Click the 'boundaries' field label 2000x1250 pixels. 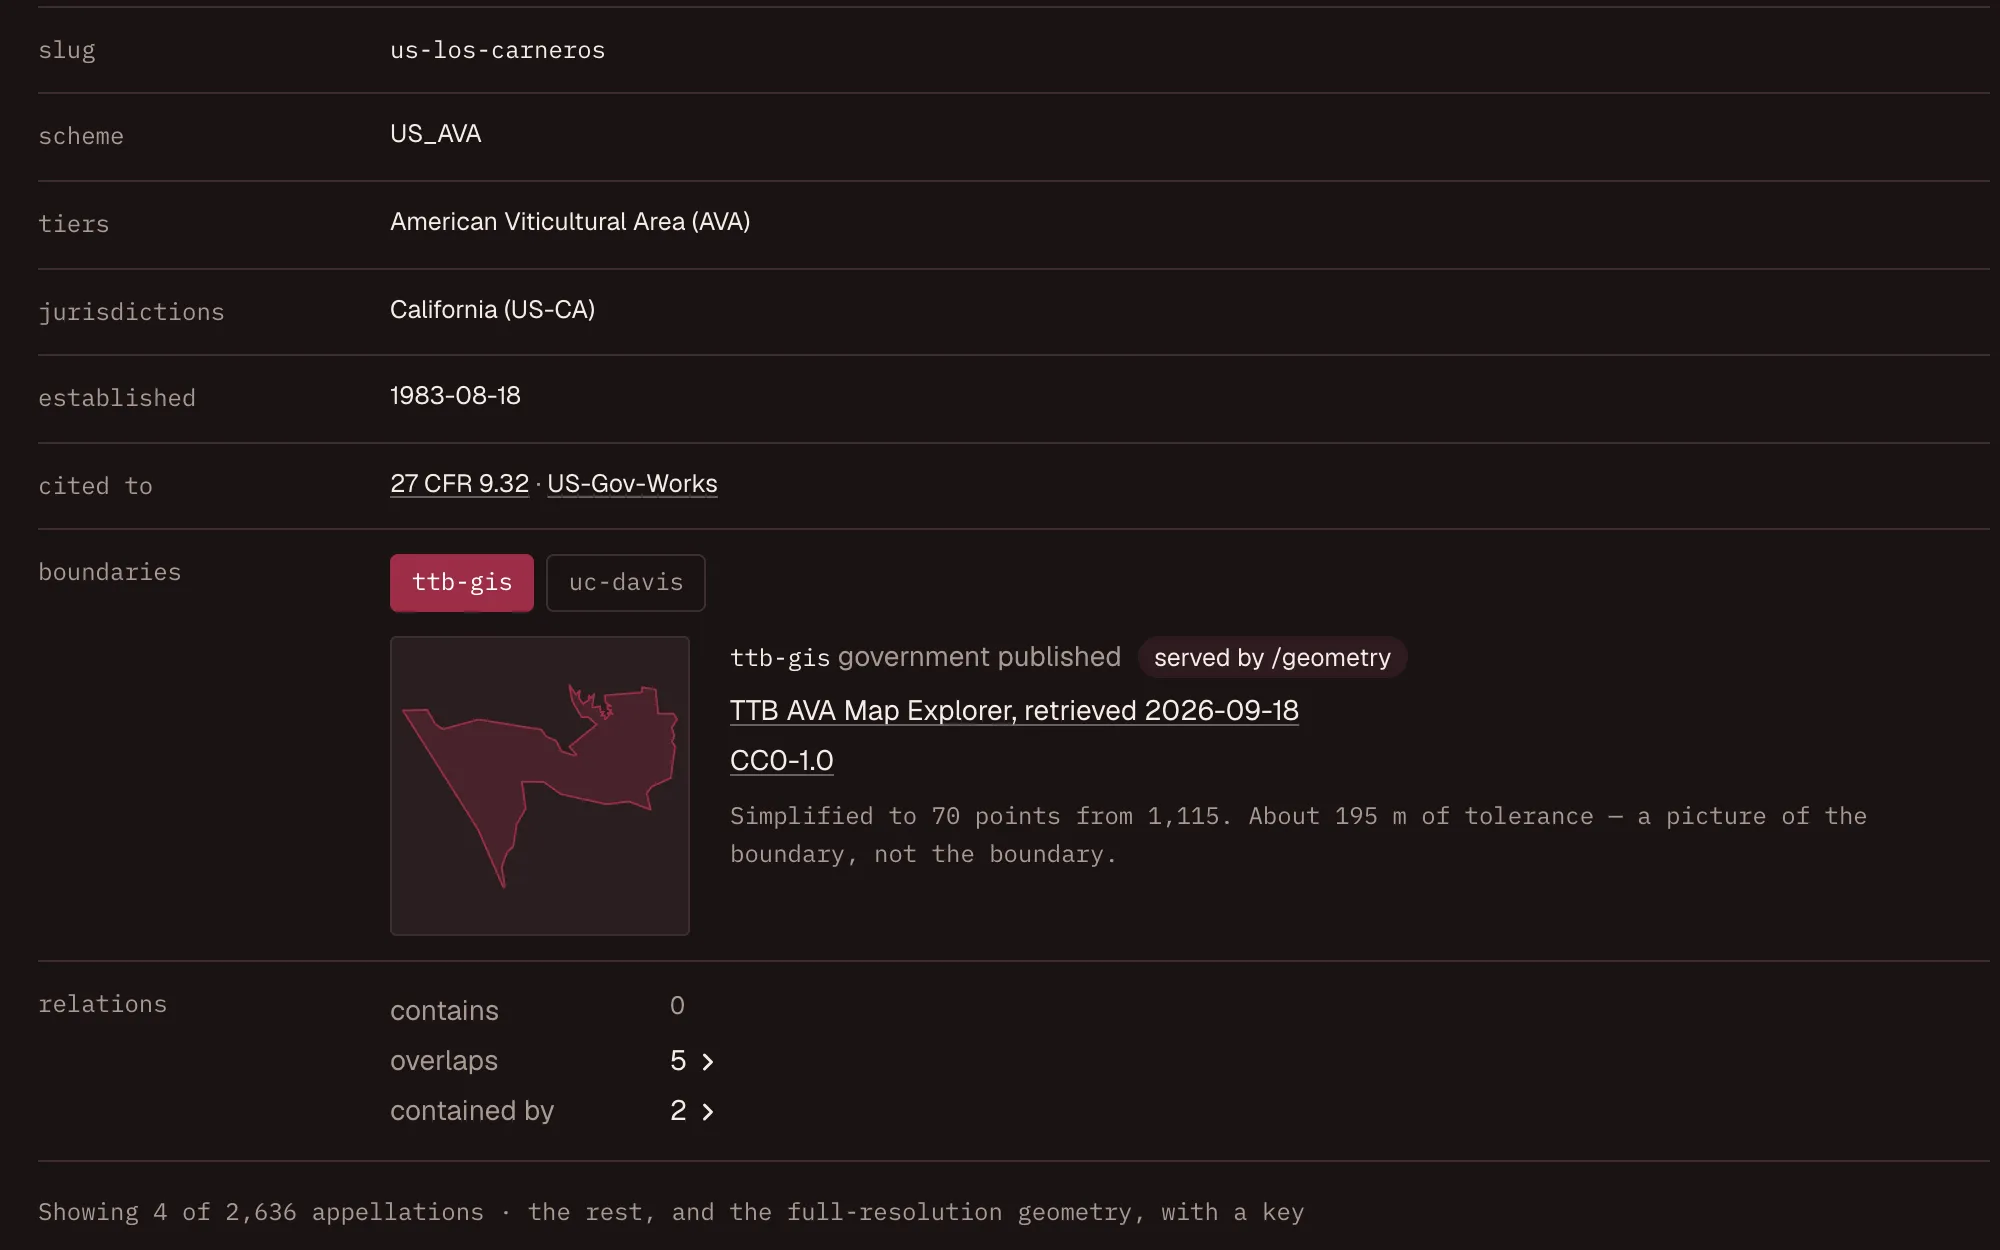click(x=110, y=573)
